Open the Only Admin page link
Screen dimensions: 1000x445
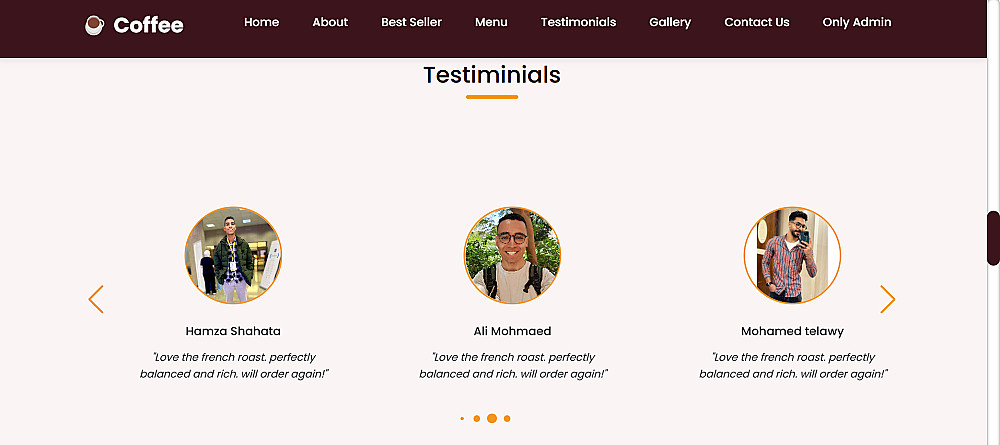[856, 22]
